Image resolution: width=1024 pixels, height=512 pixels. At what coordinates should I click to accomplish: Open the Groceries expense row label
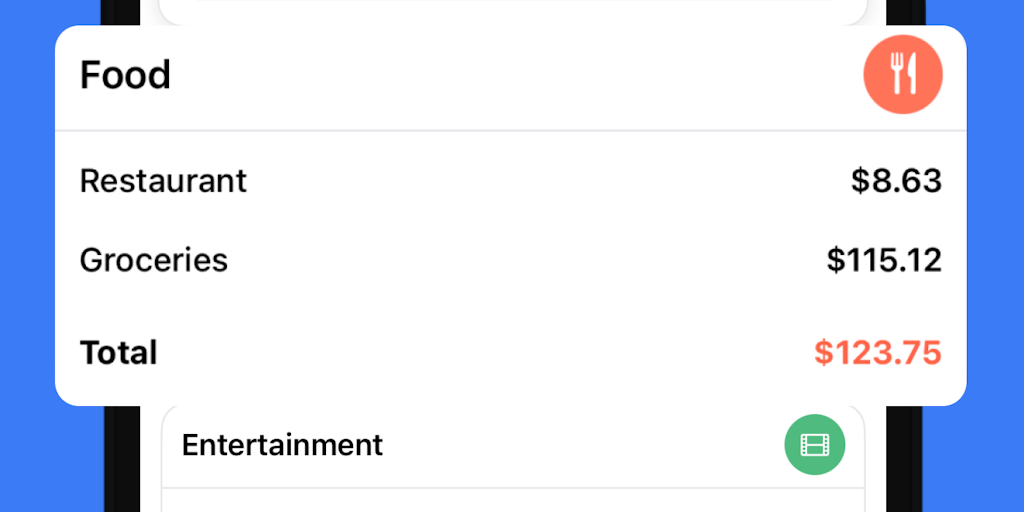[x=154, y=260]
